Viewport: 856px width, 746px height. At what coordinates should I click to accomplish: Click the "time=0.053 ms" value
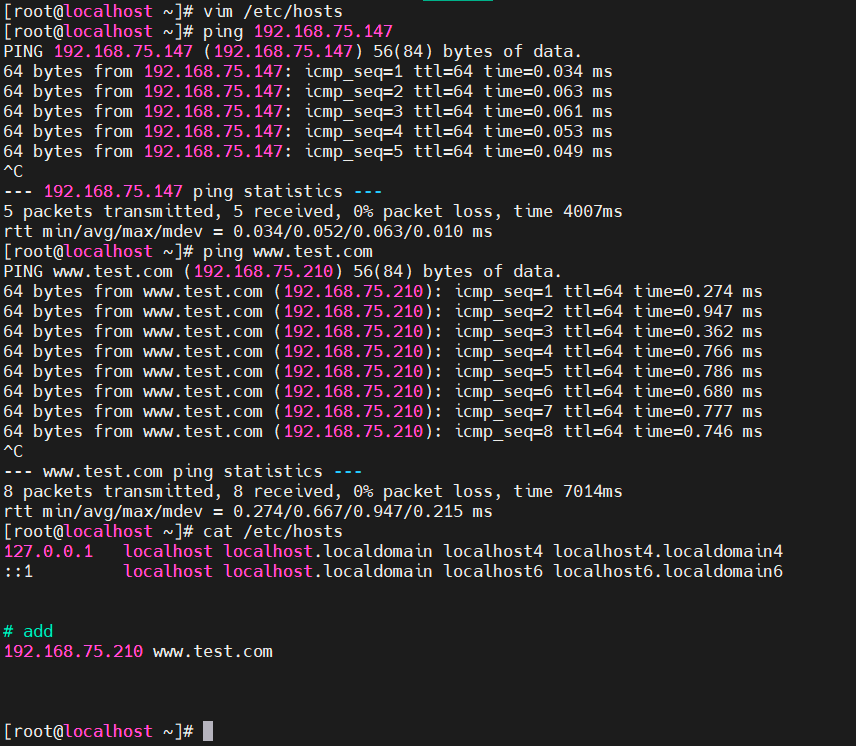(548, 132)
